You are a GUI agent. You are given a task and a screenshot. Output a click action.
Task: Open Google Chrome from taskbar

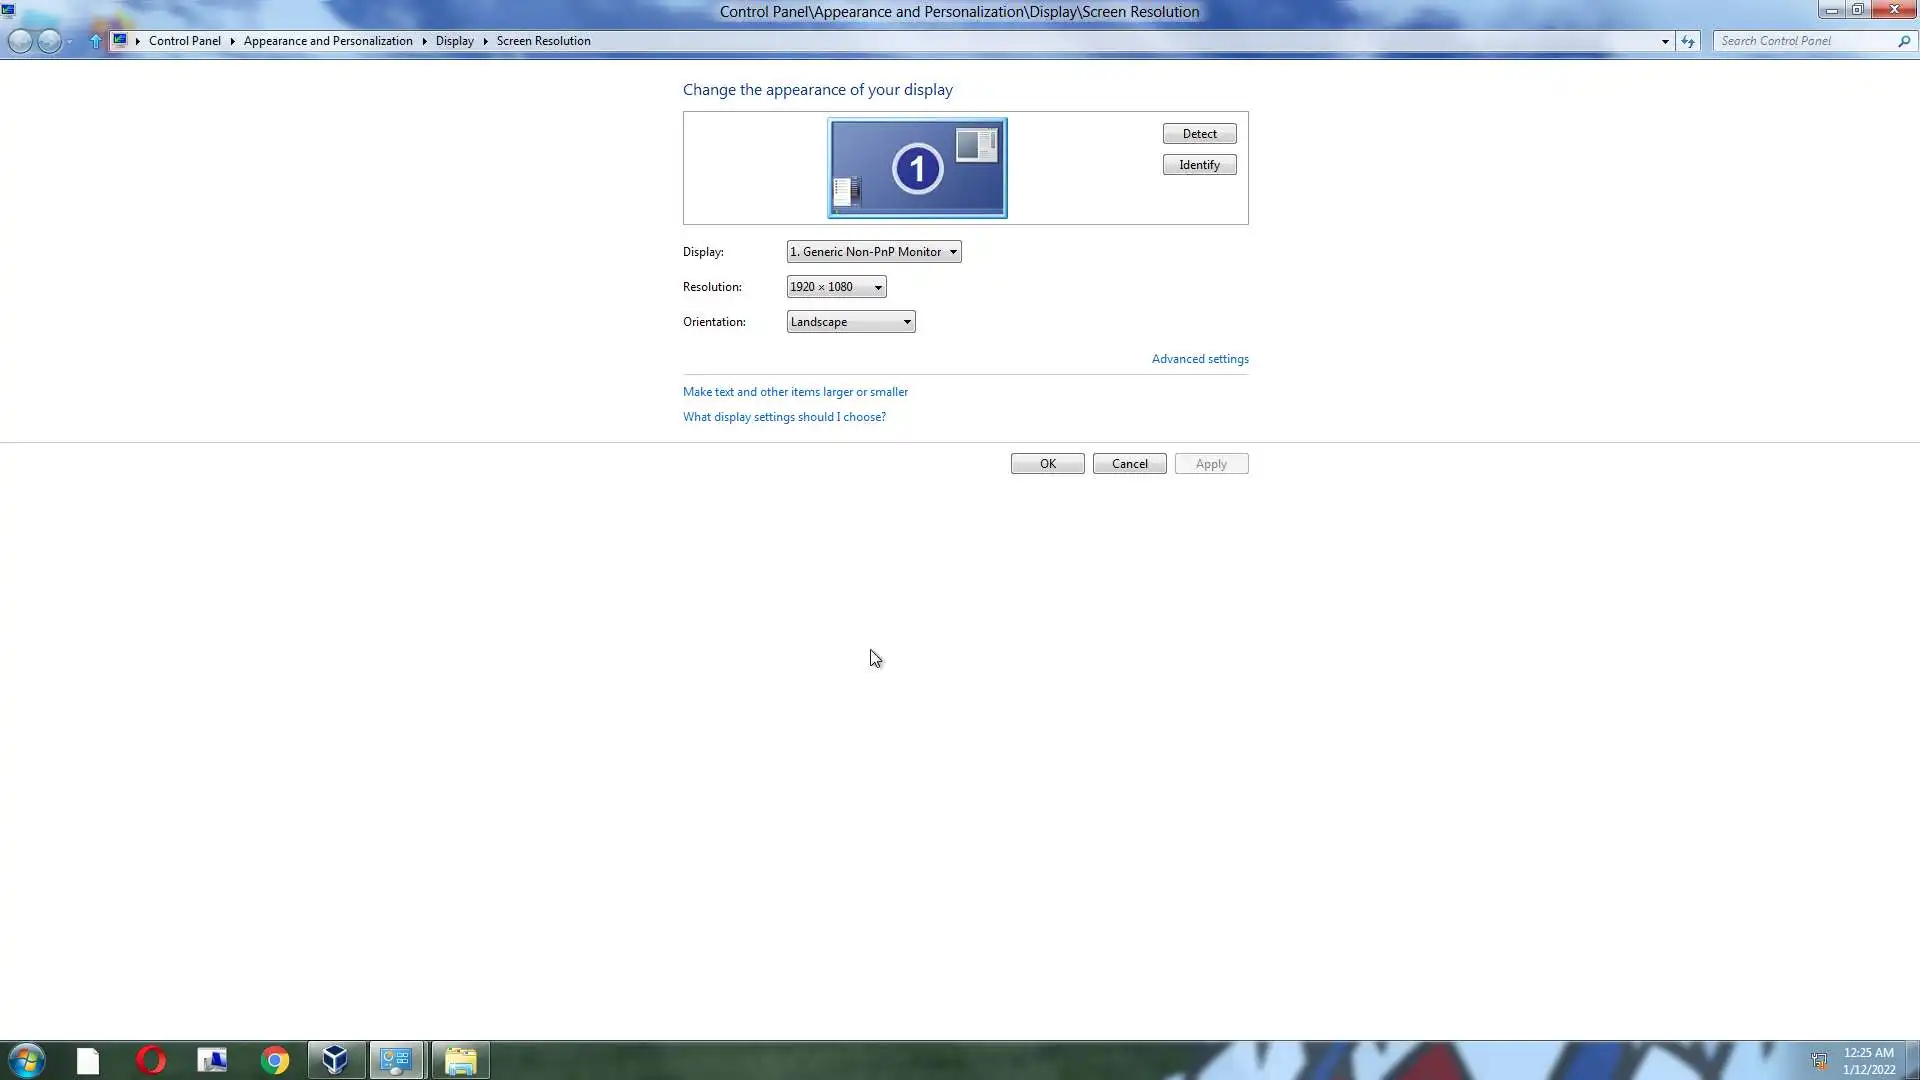(274, 1060)
